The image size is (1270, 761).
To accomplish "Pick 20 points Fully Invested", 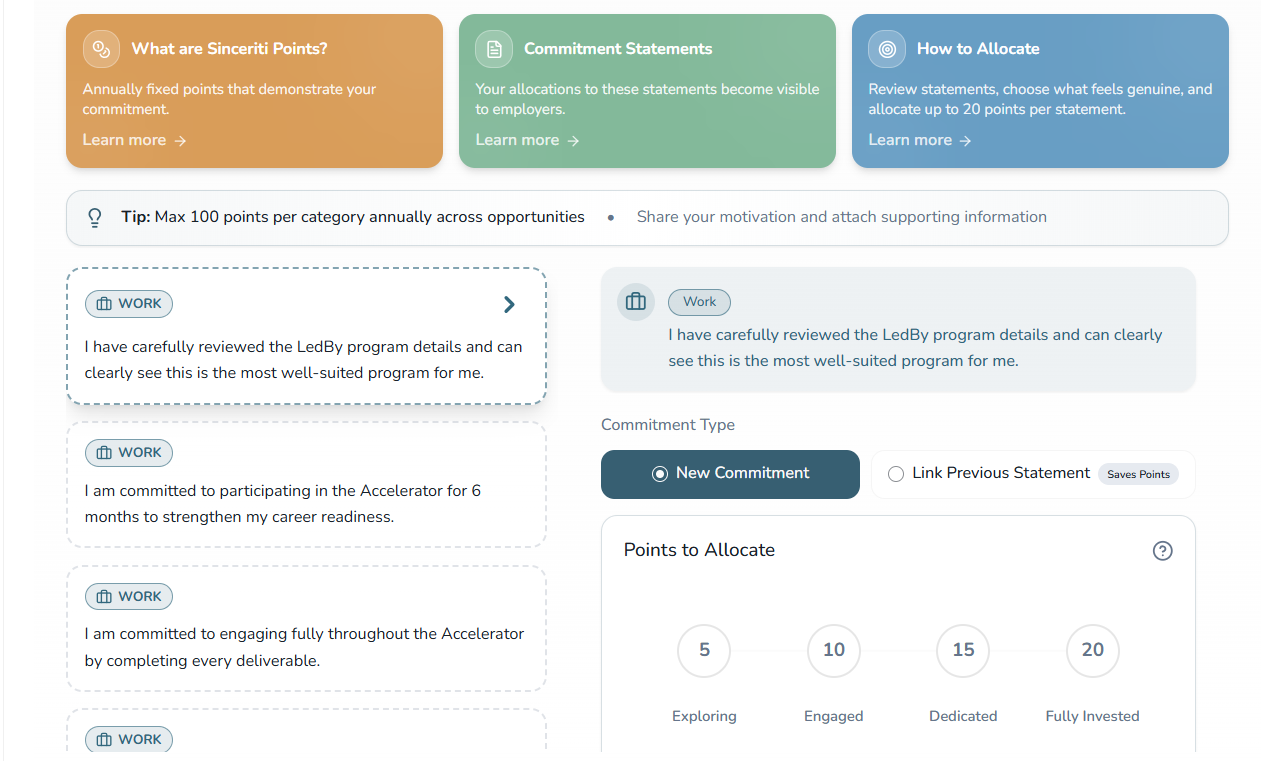I will (x=1092, y=651).
